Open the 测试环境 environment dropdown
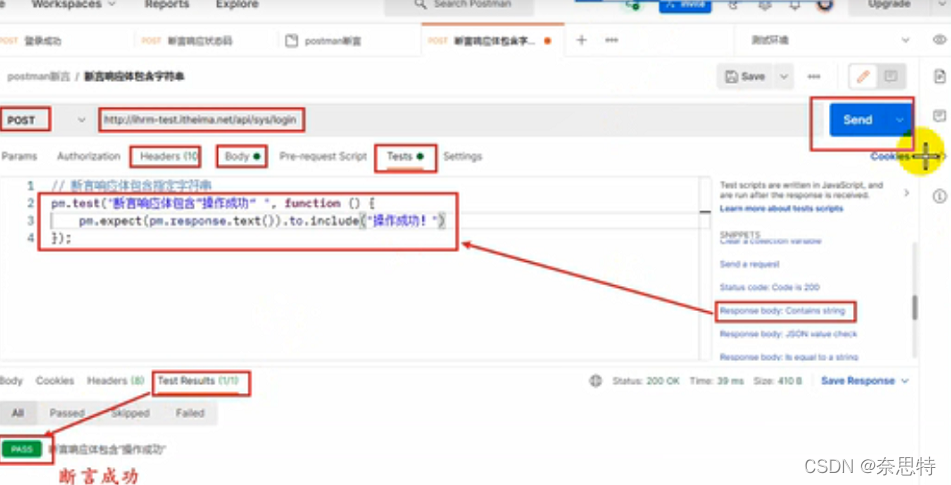 [x=830, y=40]
